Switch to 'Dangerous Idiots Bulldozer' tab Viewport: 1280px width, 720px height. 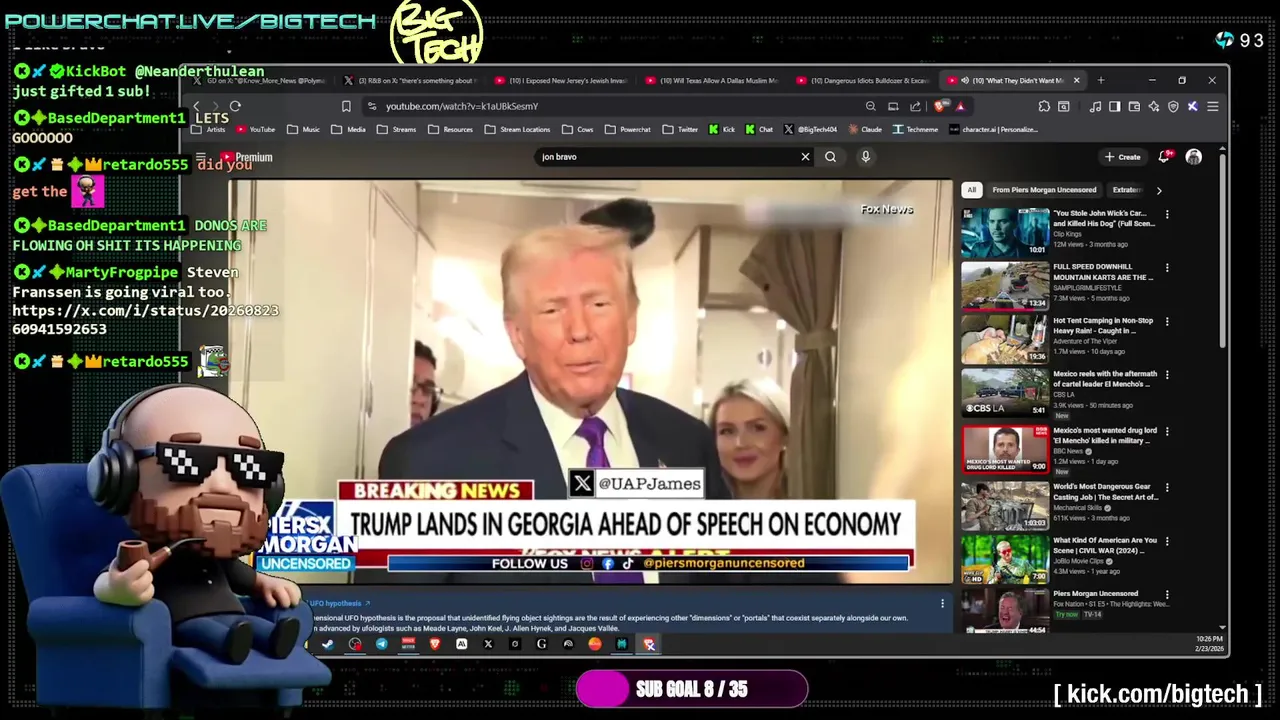tap(862, 80)
